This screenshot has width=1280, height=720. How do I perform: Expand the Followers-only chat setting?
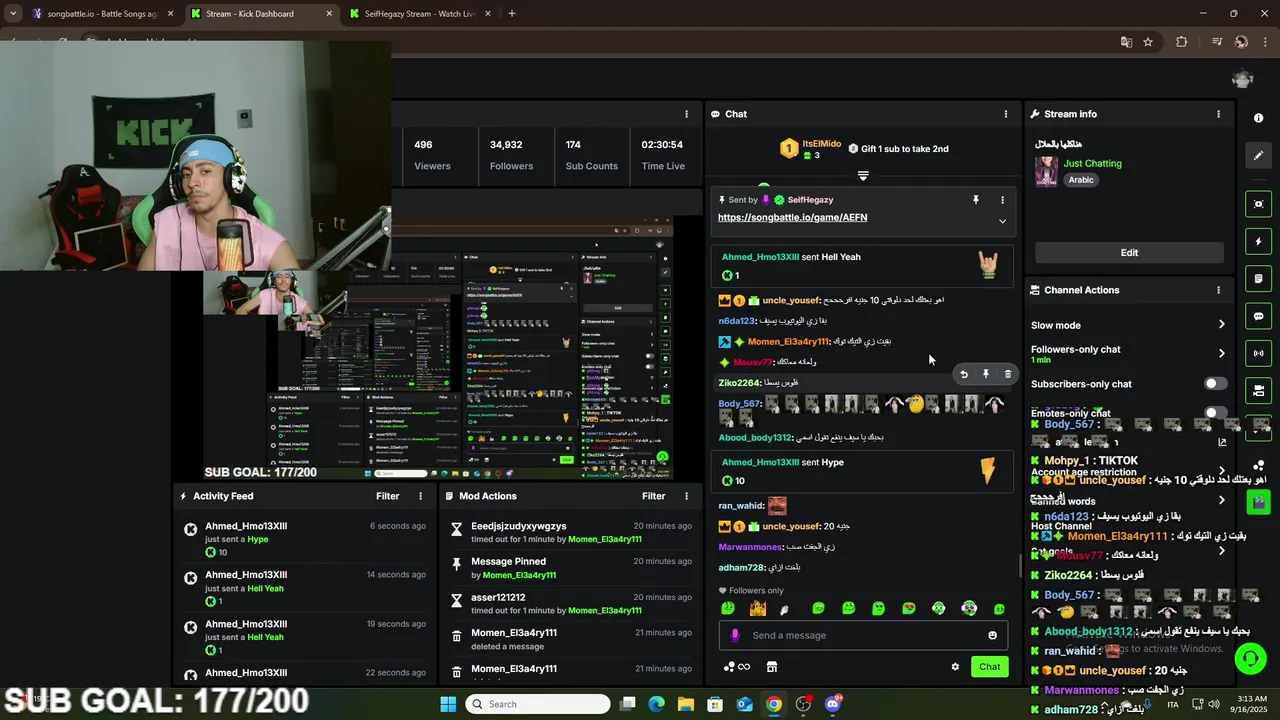click(x=1128, y=353)
